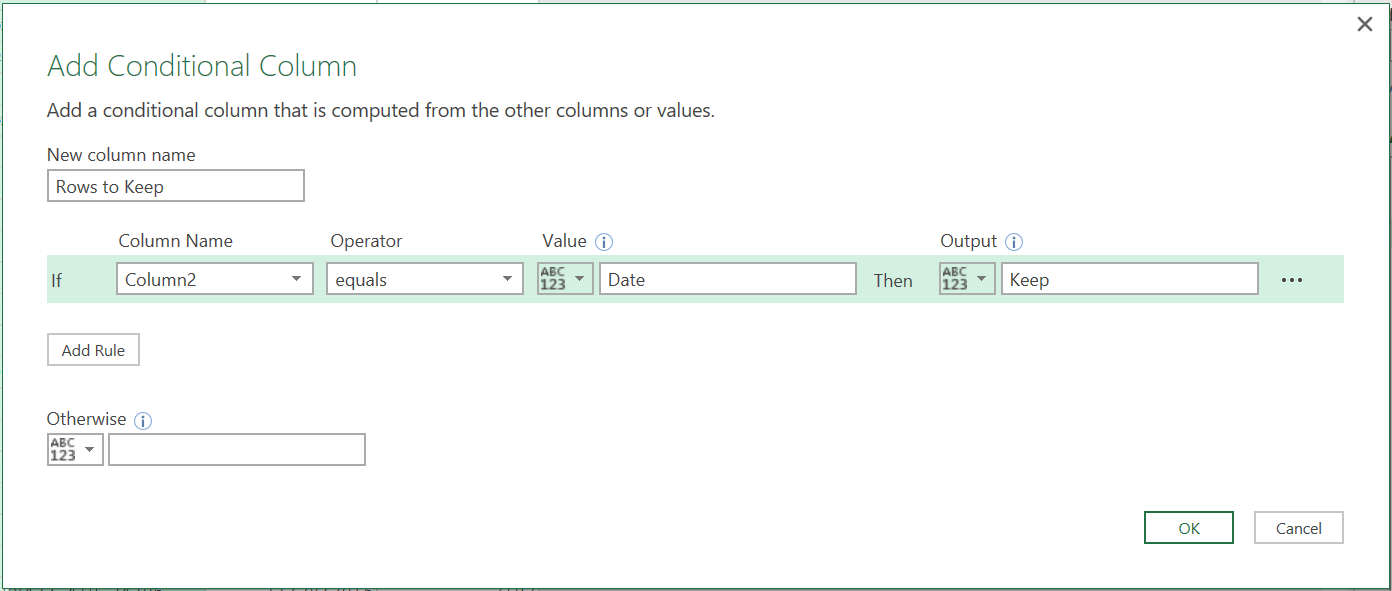The image size is (1392, 591).
Task: Click the info icon next to Otherwise
Action: coord(143,420)
